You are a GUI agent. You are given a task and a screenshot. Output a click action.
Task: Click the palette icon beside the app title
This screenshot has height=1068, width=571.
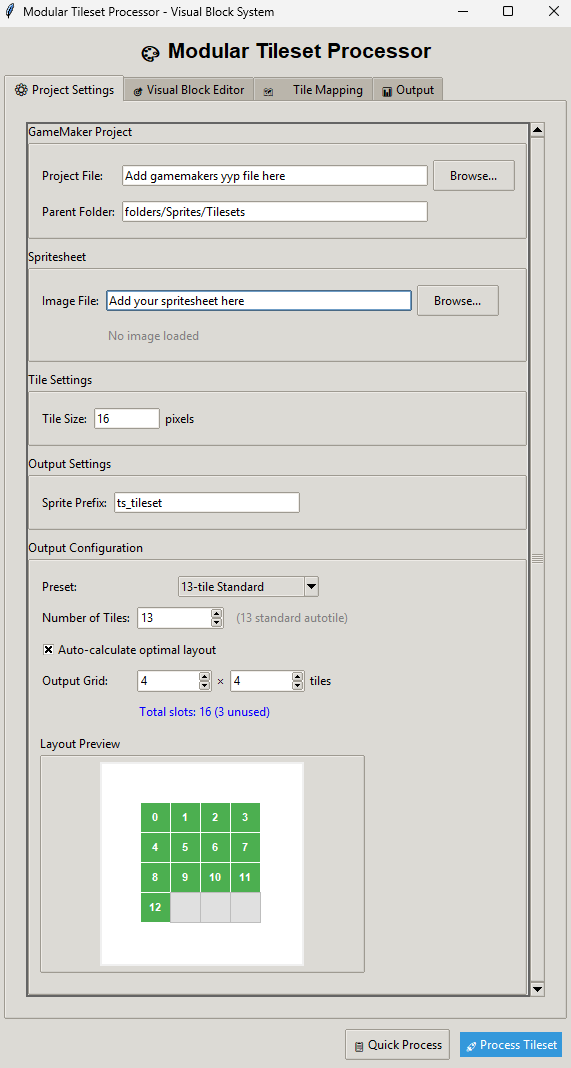click(x=149, y=53)
